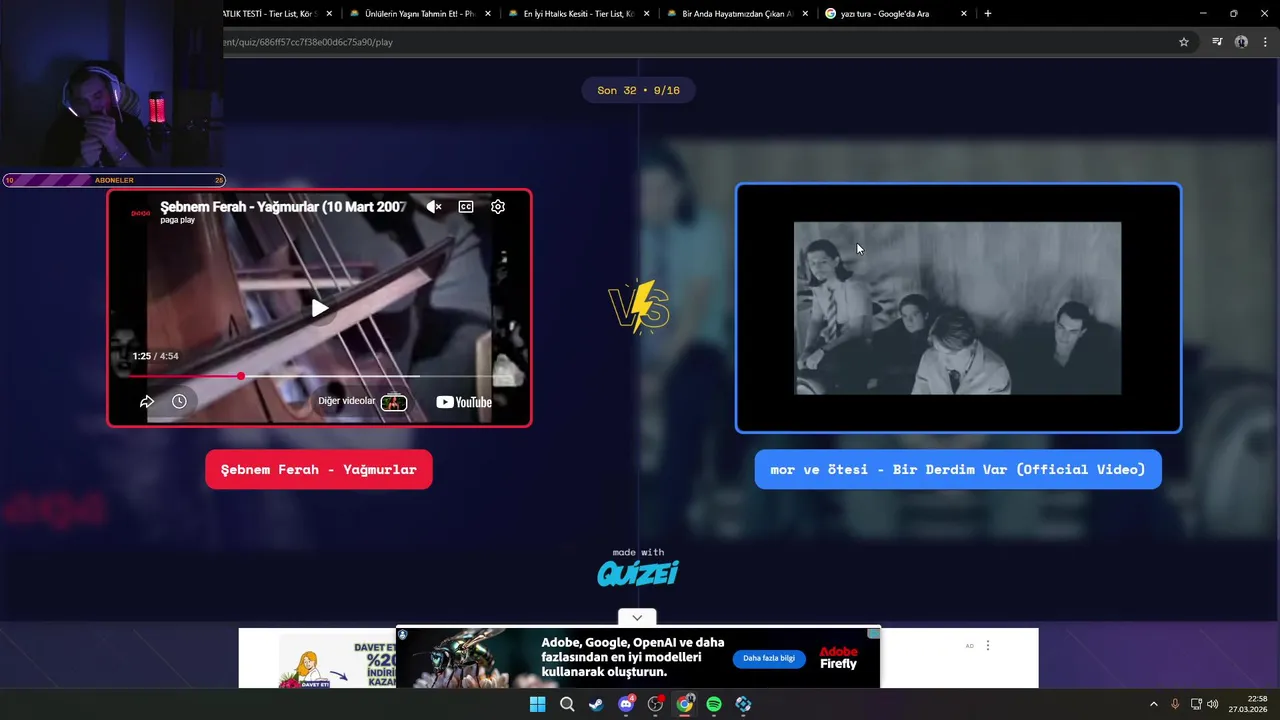Open the Chrome profile avatar
Image resolution: width=1280 pixels, height=720 pixels.
click(x=1241, y=42)
